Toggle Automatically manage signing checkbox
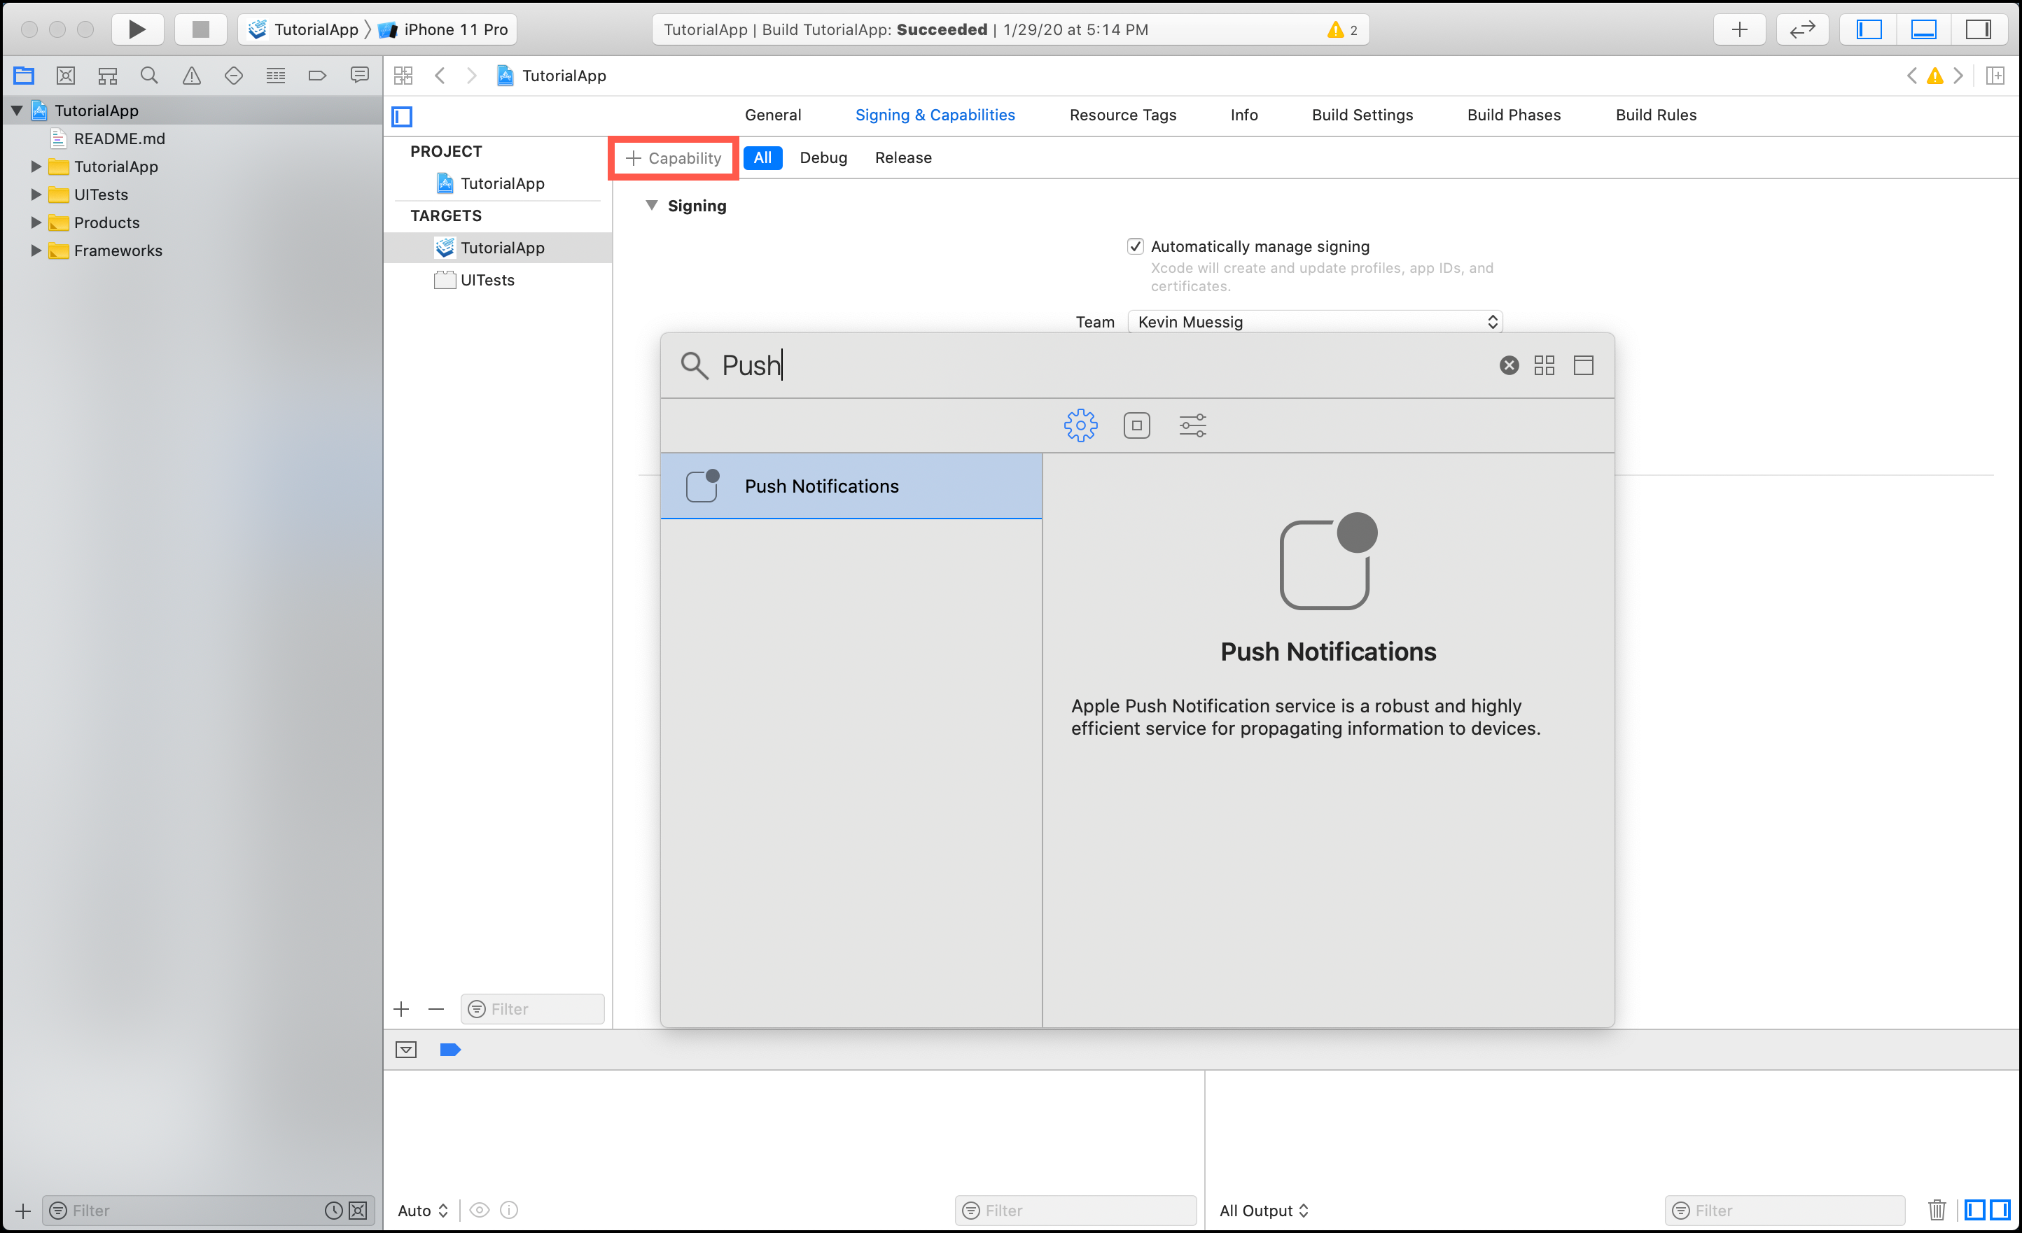This screenshot has height=1233, width=2022. 1135,246
